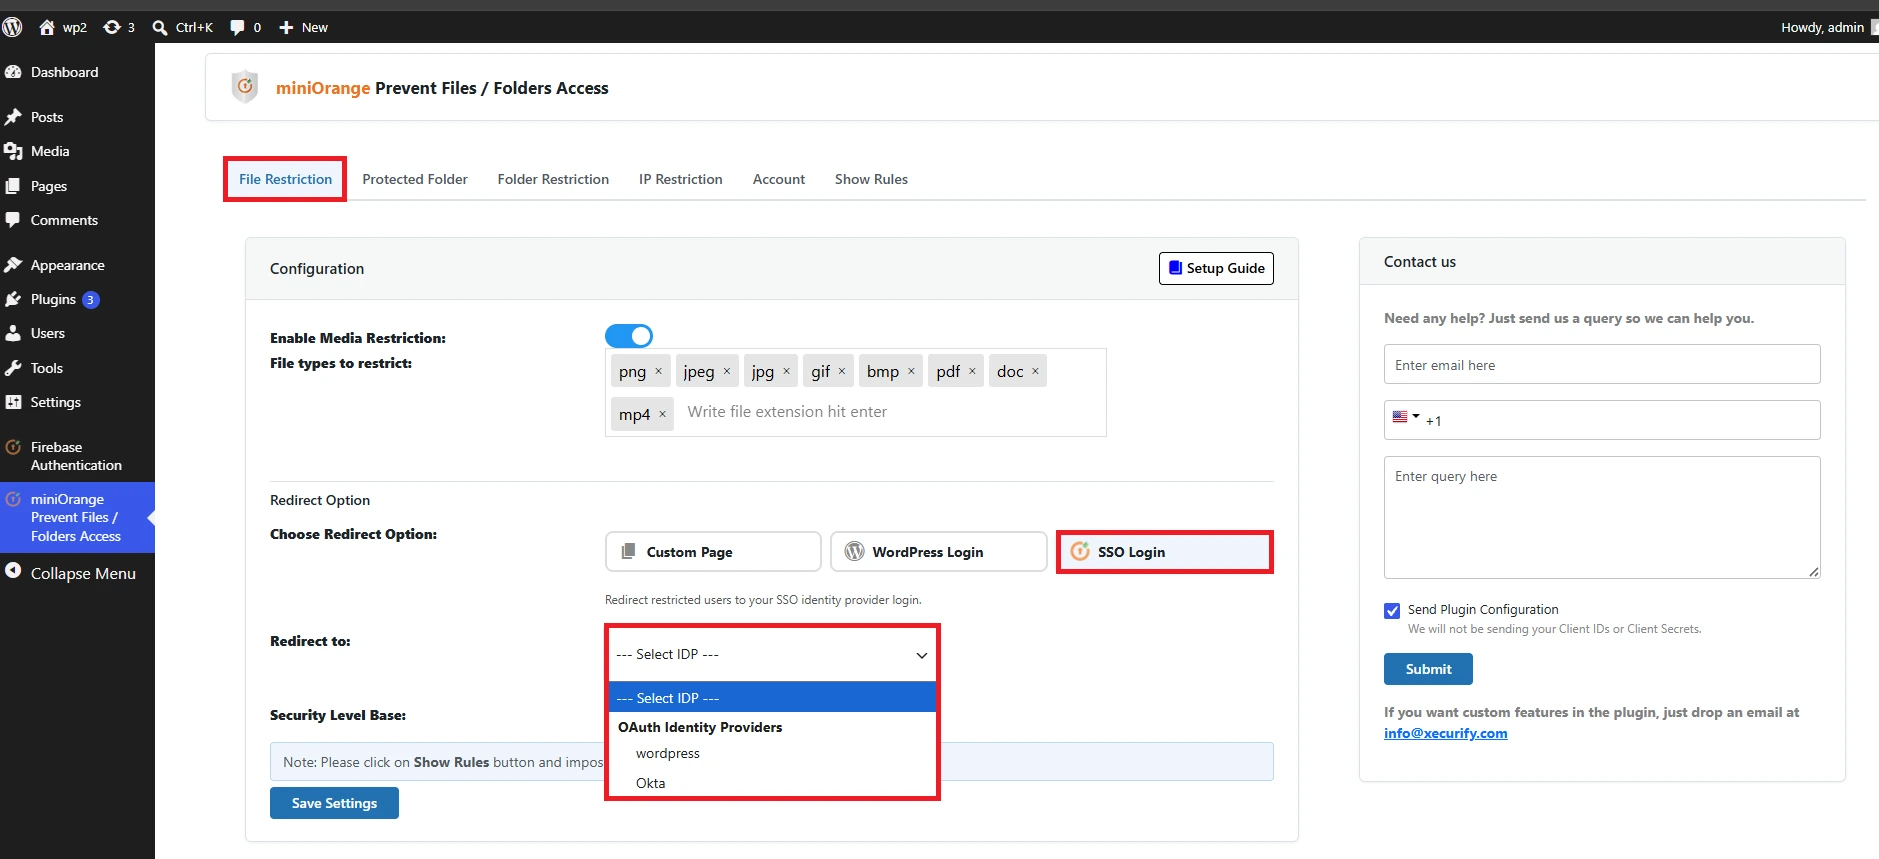Focus the Enter email here field

[1602, 364]
